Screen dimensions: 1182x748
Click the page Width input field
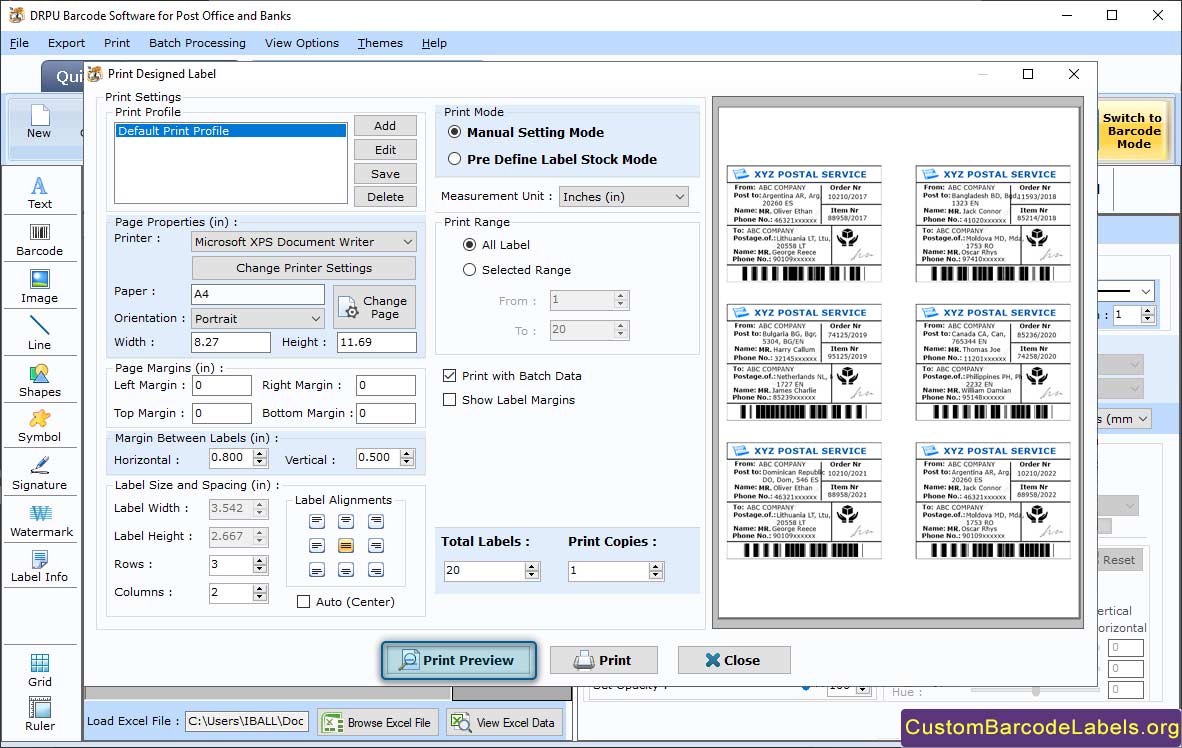[x=231, y=342]
